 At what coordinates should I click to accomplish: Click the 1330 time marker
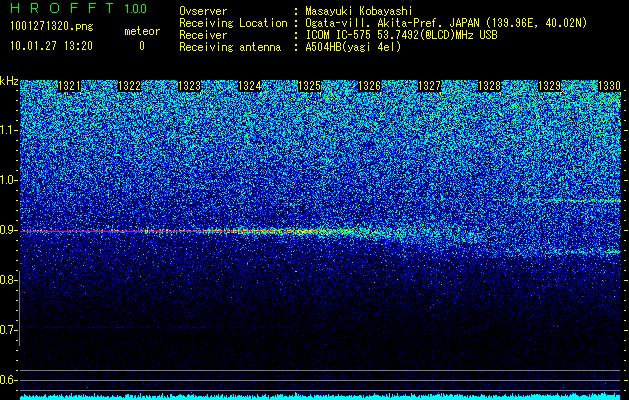tap(609, 86)
